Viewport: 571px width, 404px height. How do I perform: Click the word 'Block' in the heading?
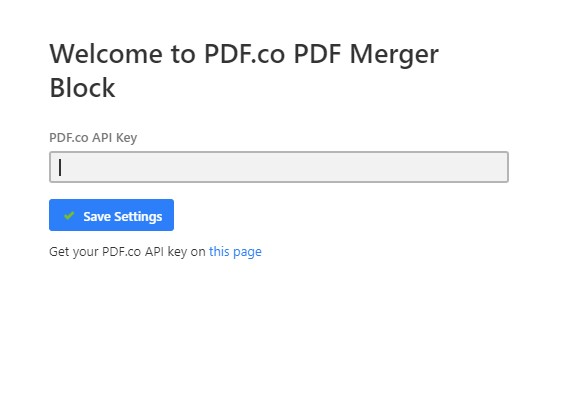click(x=82, y=88)
